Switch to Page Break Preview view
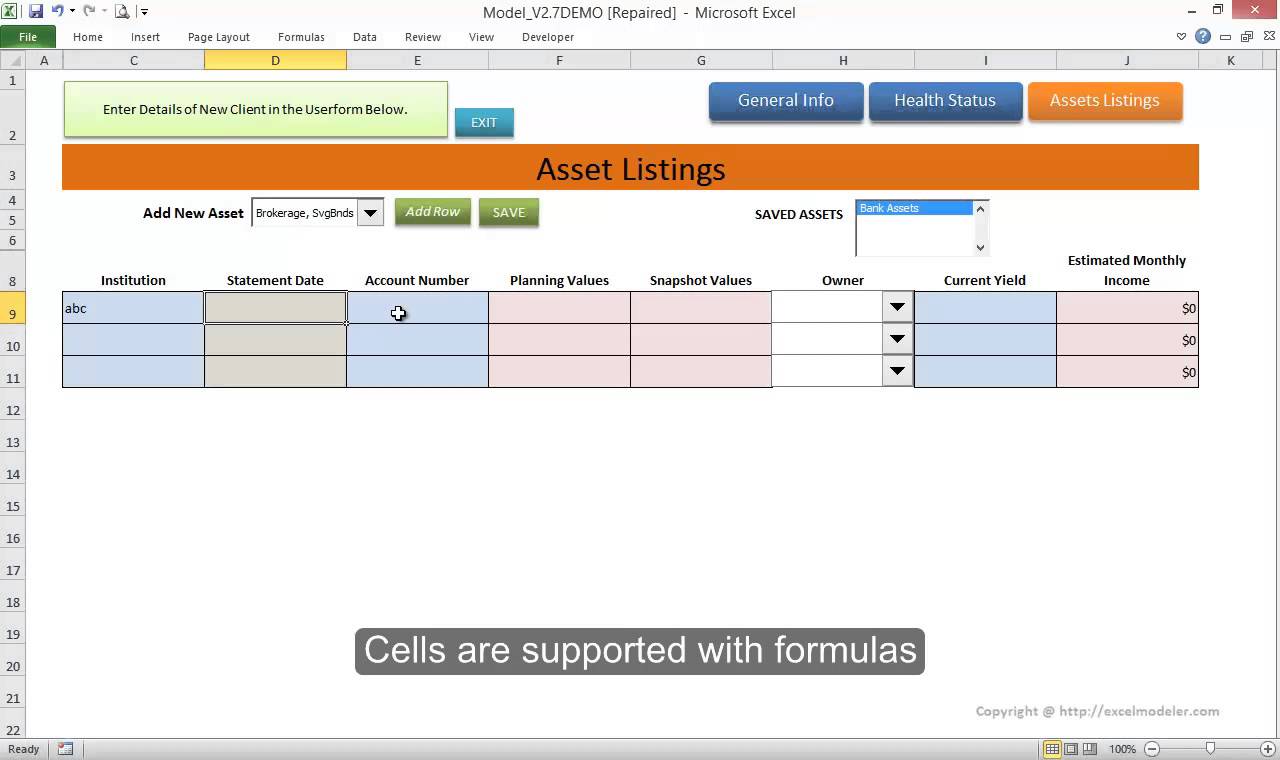This screenshot has width=1280, height=760. 1090,749
